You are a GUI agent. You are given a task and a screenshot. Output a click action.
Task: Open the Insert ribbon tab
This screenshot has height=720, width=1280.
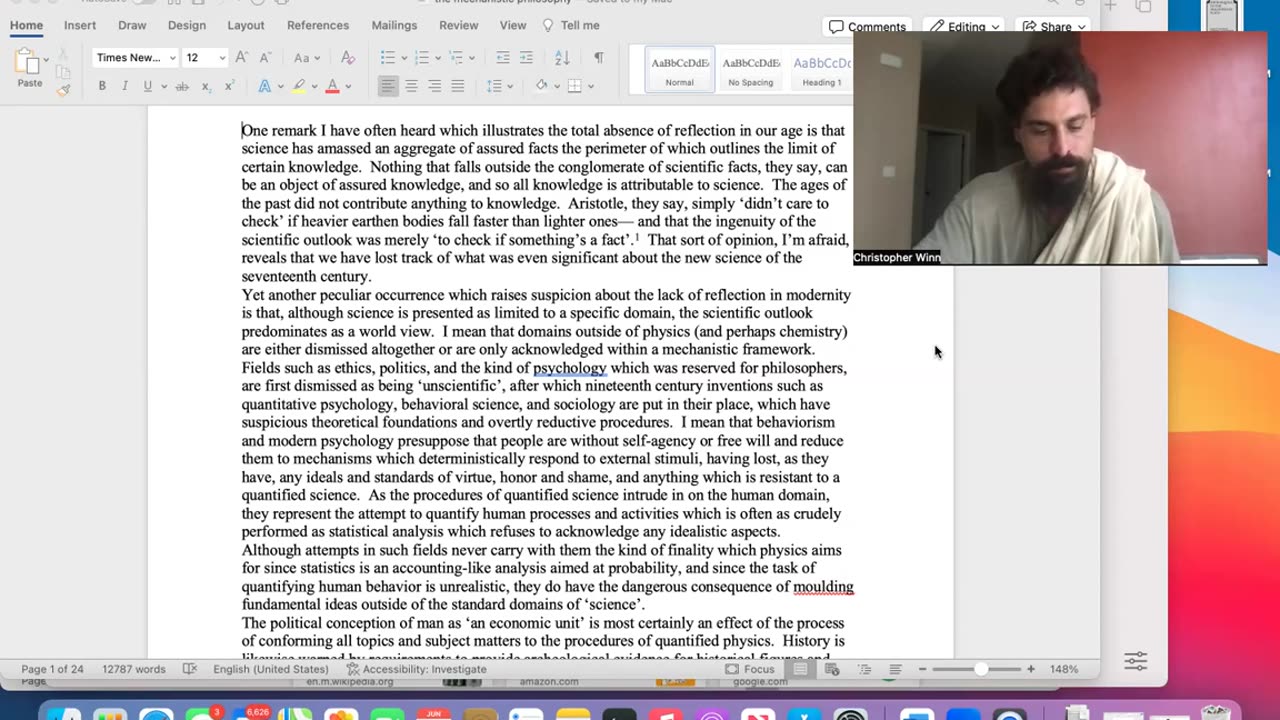[80, 25]
